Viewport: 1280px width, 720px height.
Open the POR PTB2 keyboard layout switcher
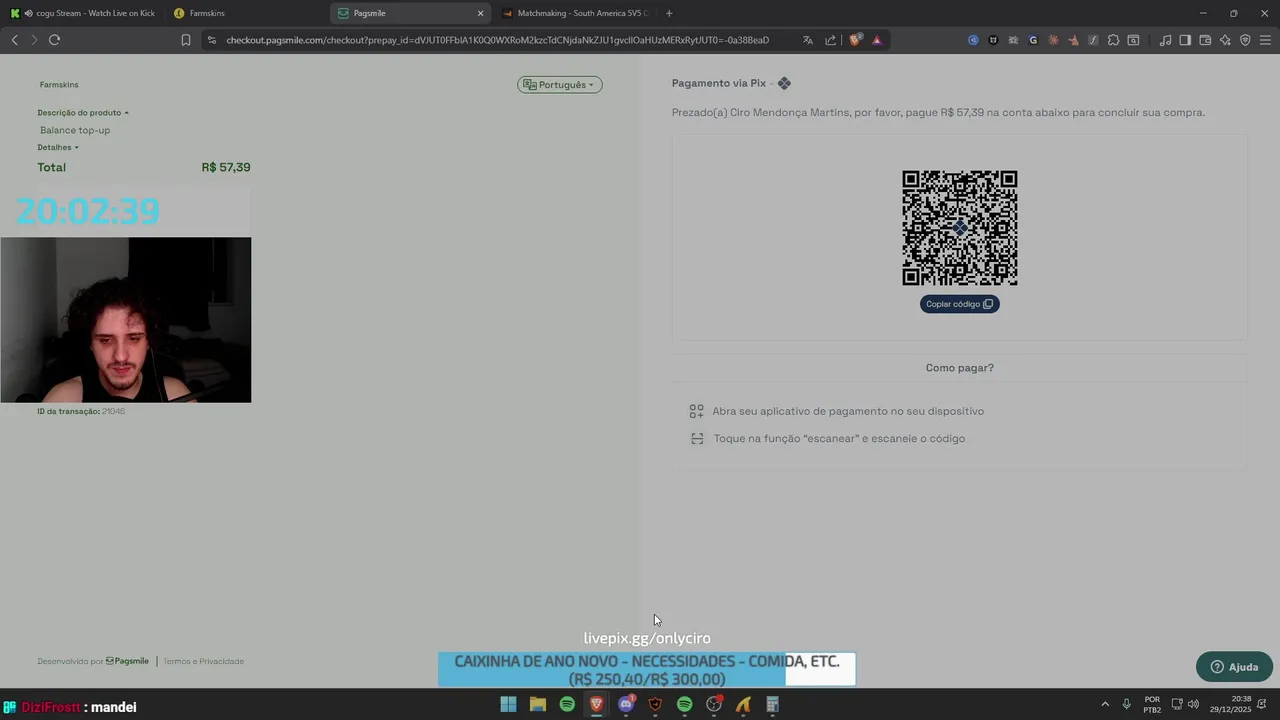click(1152, 704)
